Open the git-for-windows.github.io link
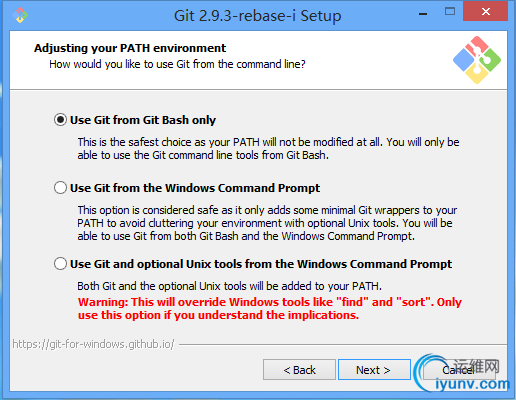Screen dimensions: 516x400 93,344
